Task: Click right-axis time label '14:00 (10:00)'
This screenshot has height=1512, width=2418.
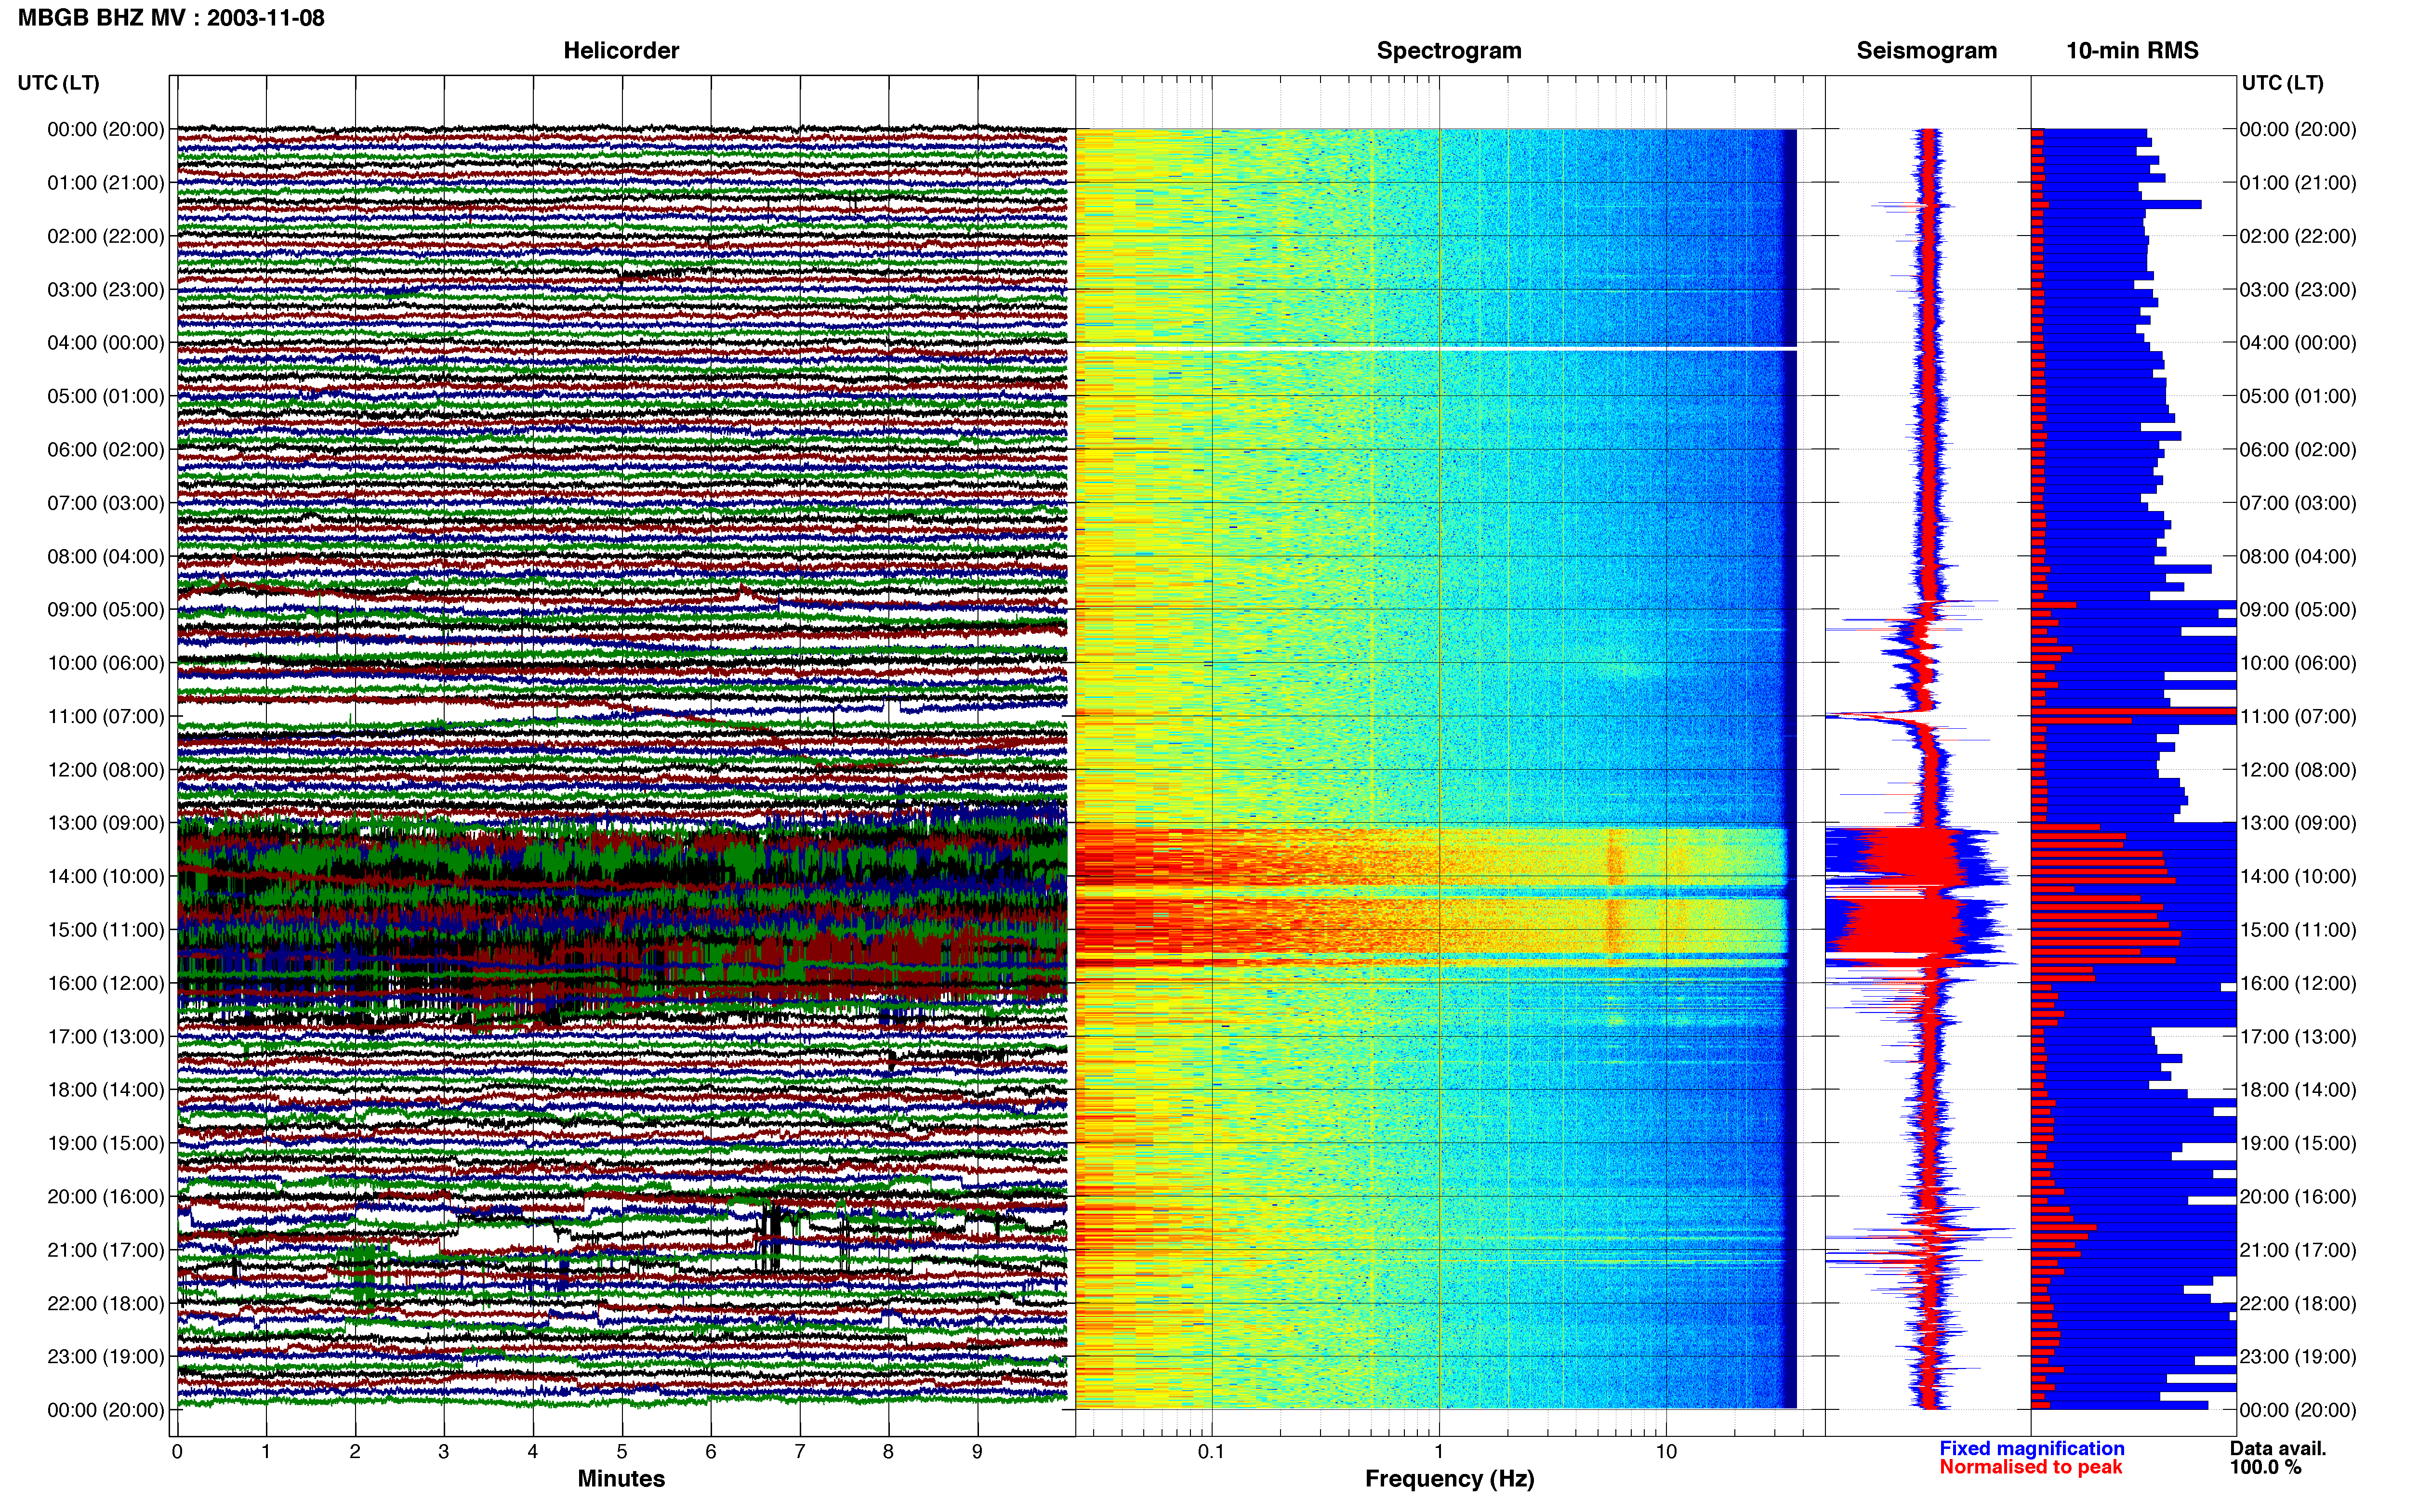Action: (x=2298, y=877)
